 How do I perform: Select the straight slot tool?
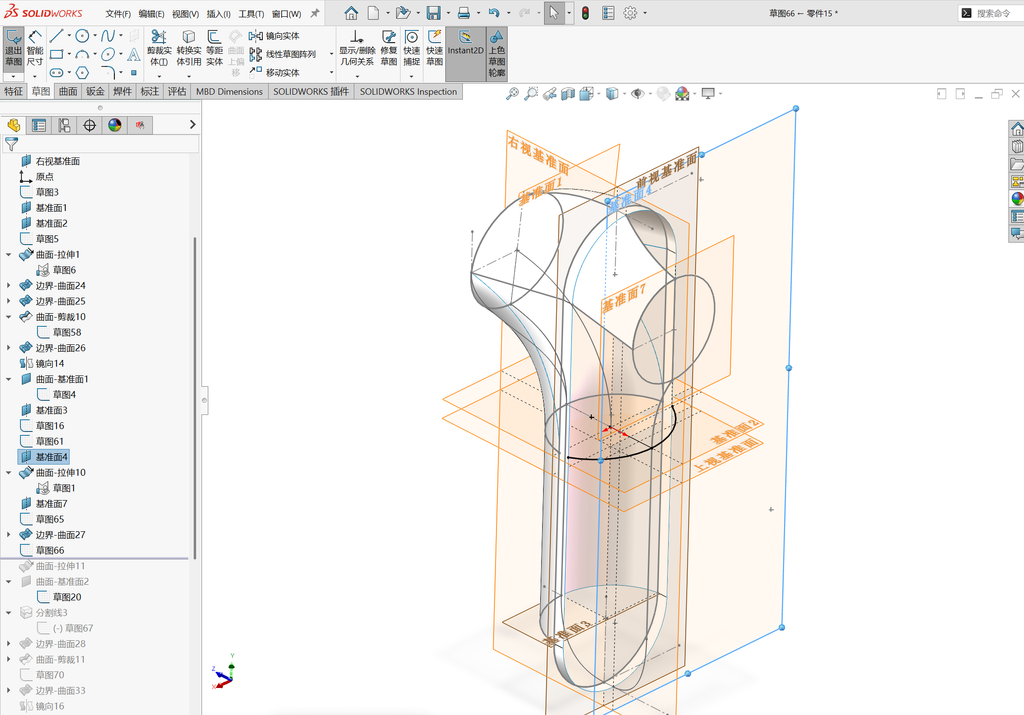57,72
